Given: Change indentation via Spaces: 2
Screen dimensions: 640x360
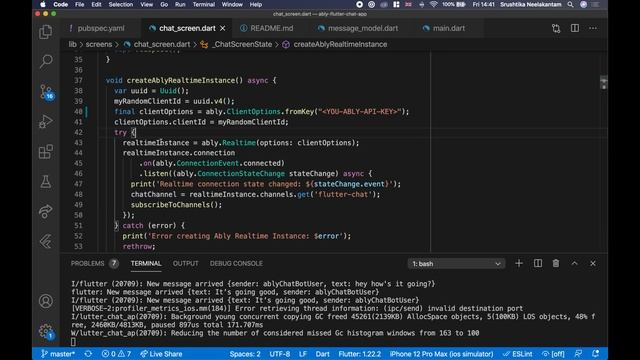Looking at the screenshot, I should click(x=245, y=354).
